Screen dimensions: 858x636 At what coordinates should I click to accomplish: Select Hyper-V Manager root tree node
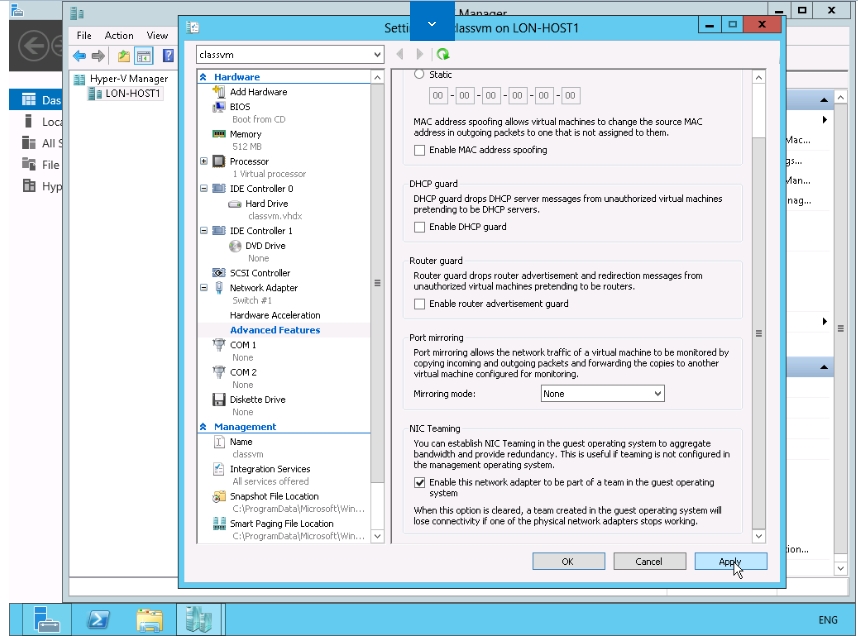tap(129, 79)
